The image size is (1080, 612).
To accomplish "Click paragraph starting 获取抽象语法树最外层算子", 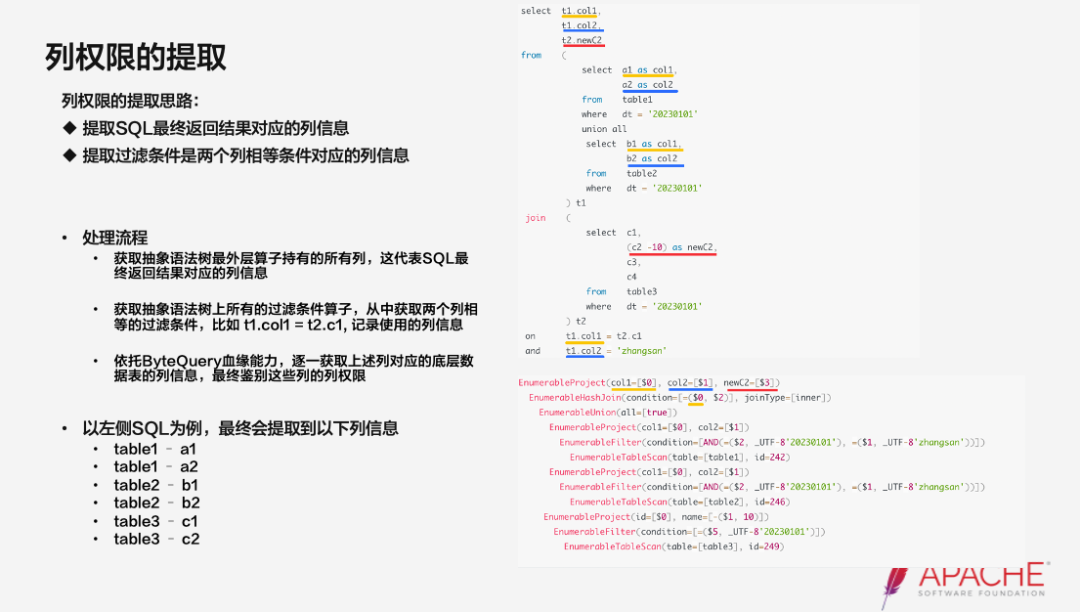I will click(291, 266).
